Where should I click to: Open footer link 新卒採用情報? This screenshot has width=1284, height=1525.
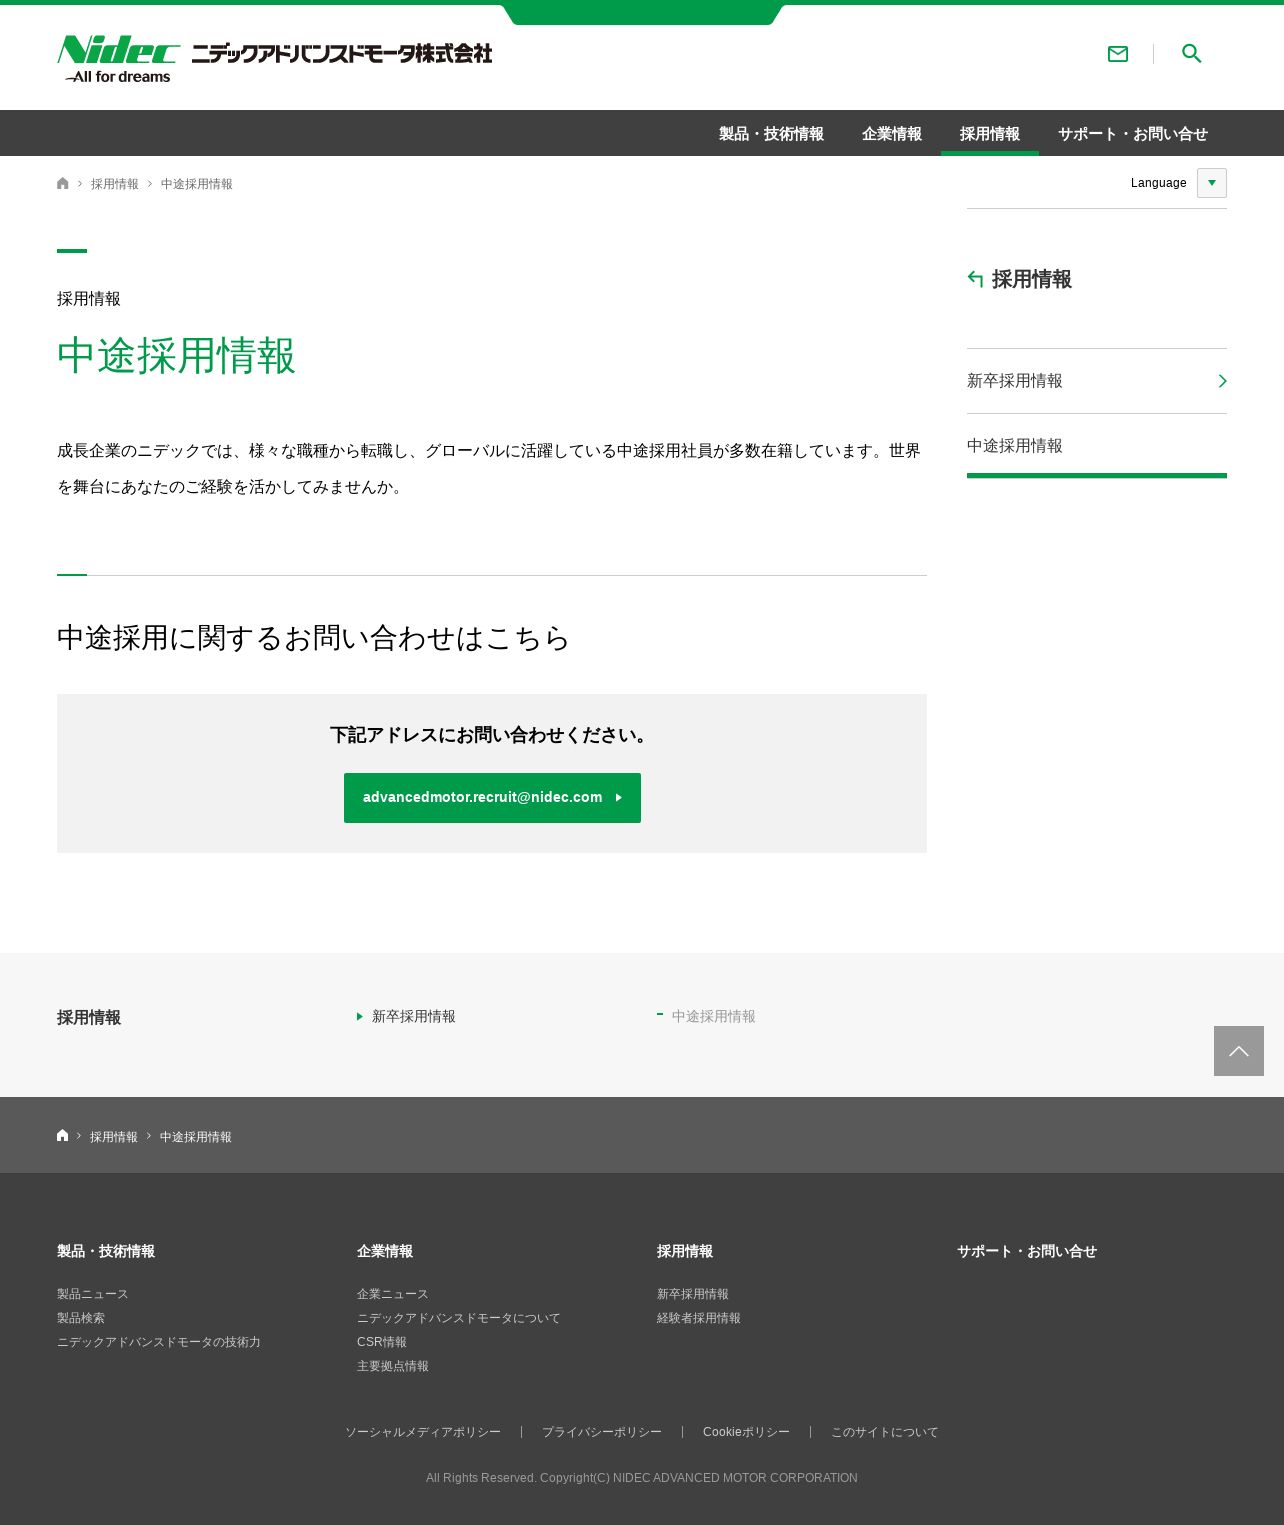693,1294
